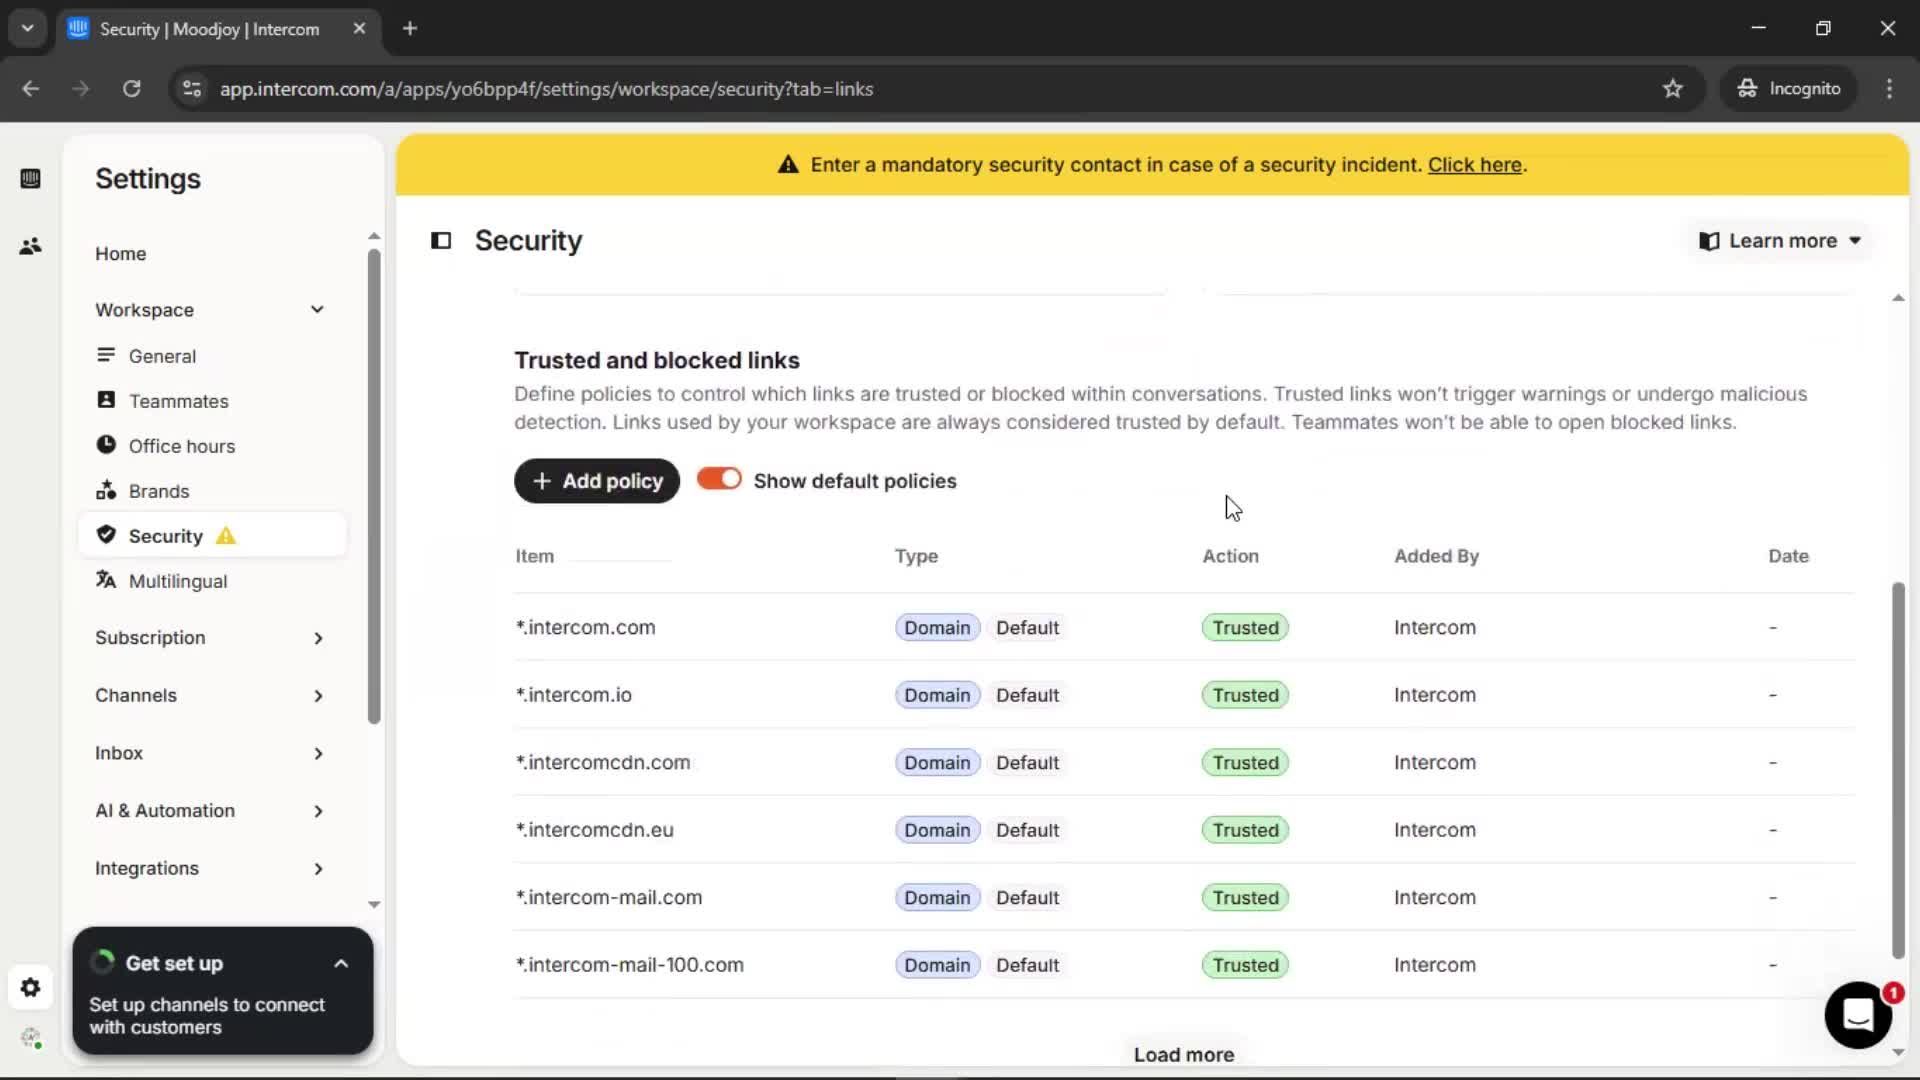1920x1080 pixels.
Task: Click the browser address bar URL
Action: coord(547,89)
